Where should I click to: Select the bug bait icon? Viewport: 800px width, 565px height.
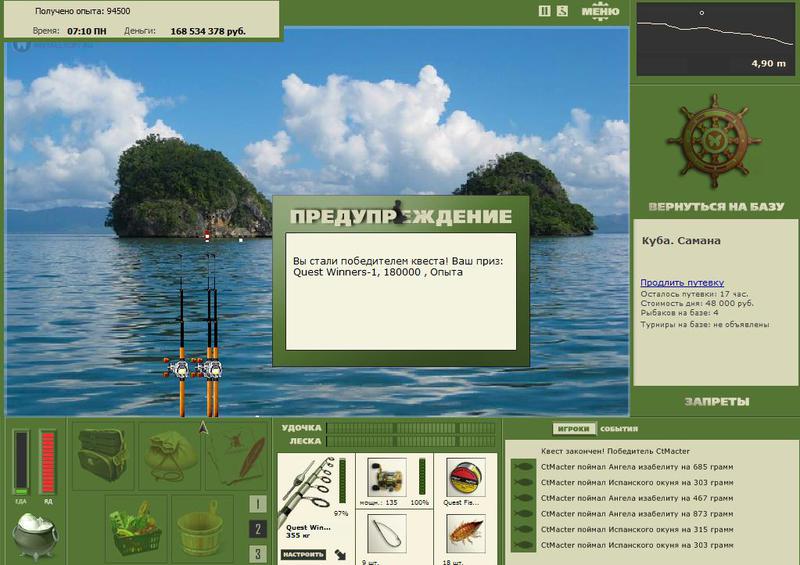click(x=465, y=534)
